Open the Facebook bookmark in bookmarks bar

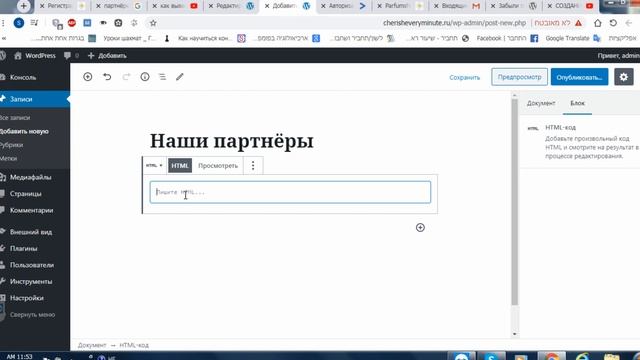click(x=507, y=38)
